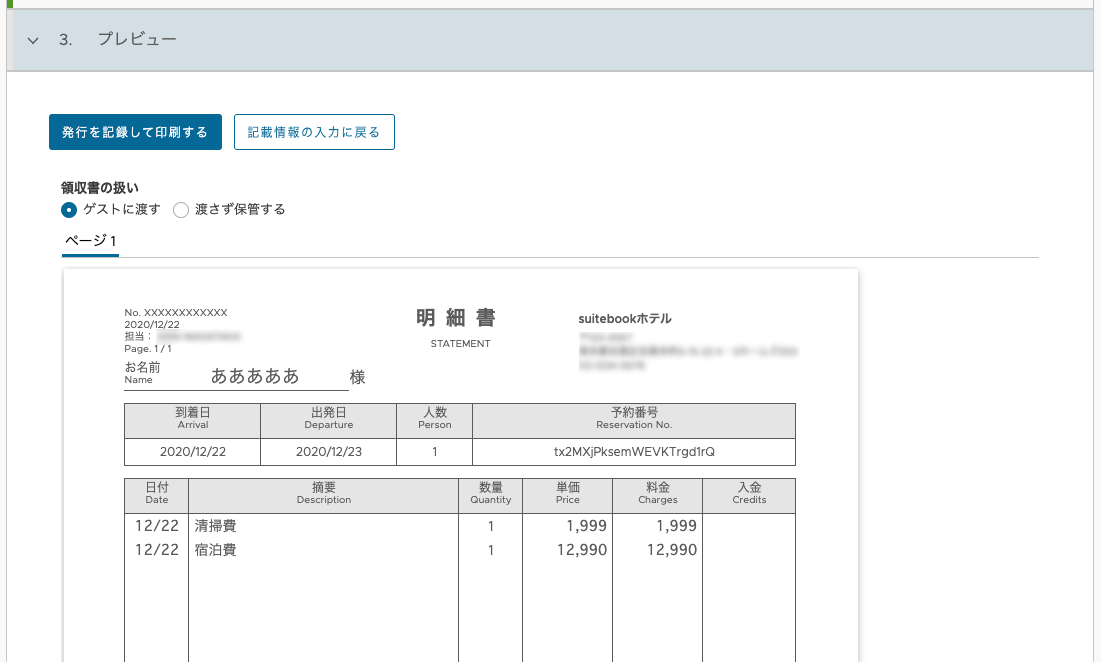Image resolution: width=1101 pixels, height=662 pixels.
Task: Click the arrival date 2020/12/22 cell
Action: click(x=192, y=451)
